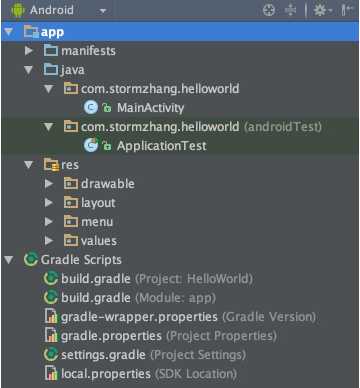Expand the values folder

coord(49,241)
